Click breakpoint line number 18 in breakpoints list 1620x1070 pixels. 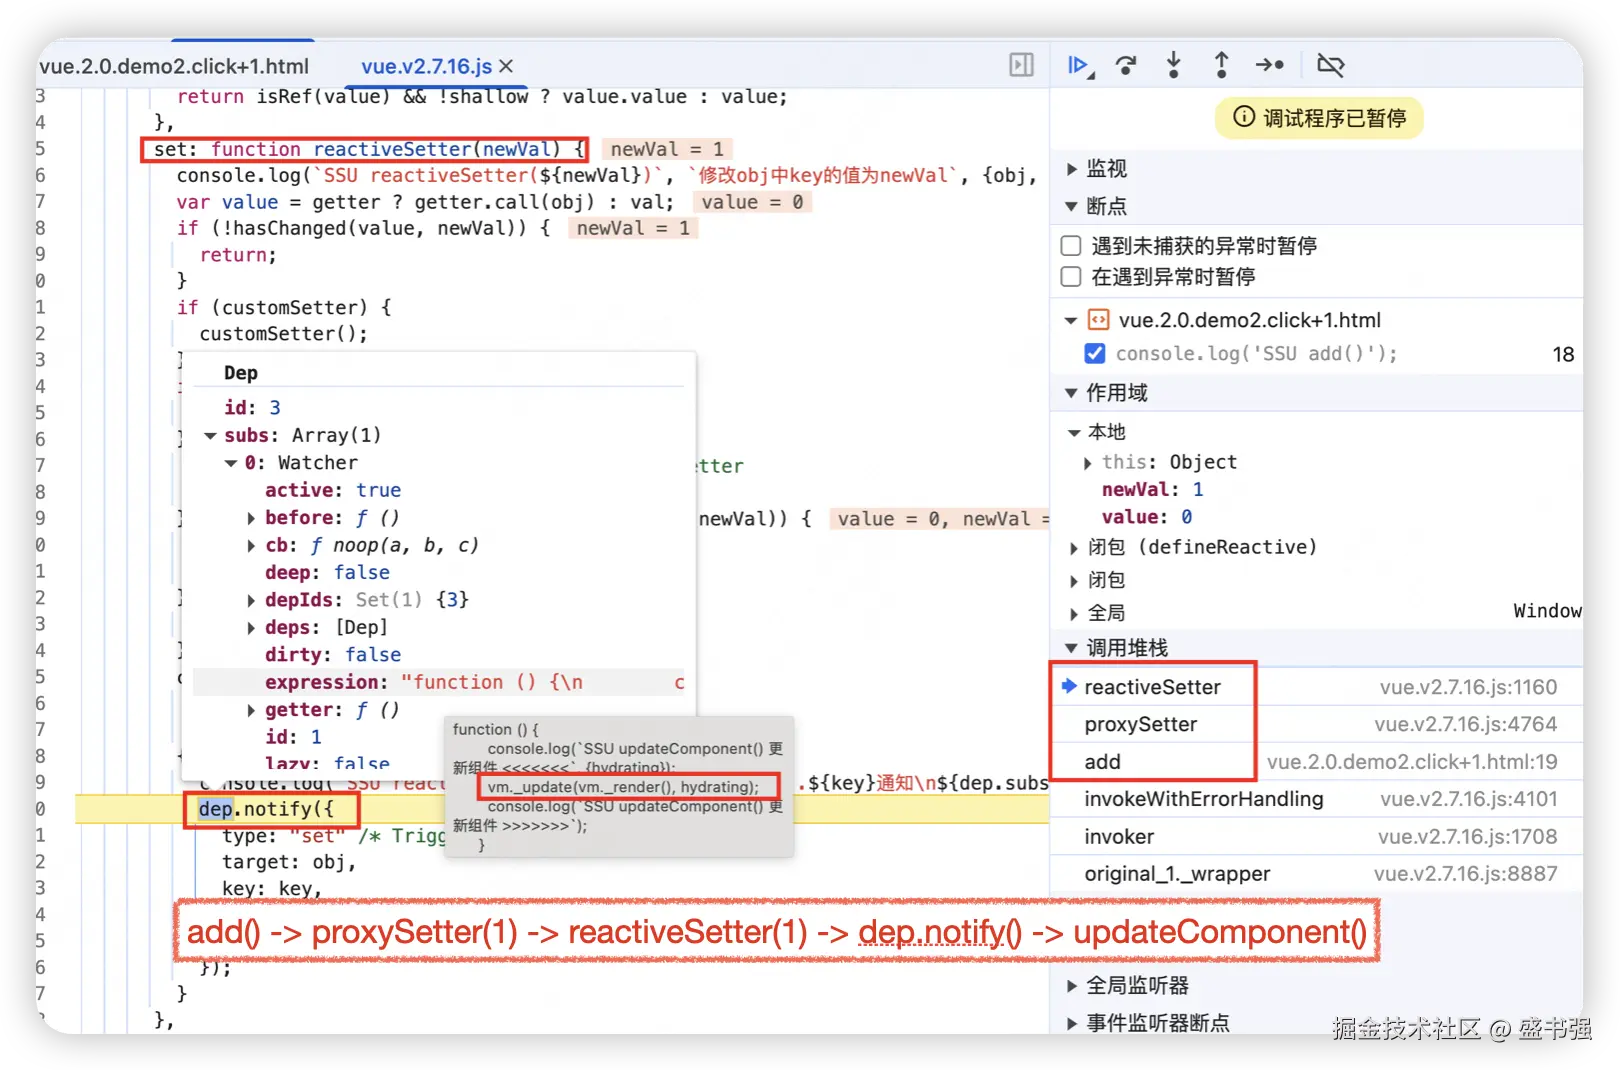pos(1563,354)
